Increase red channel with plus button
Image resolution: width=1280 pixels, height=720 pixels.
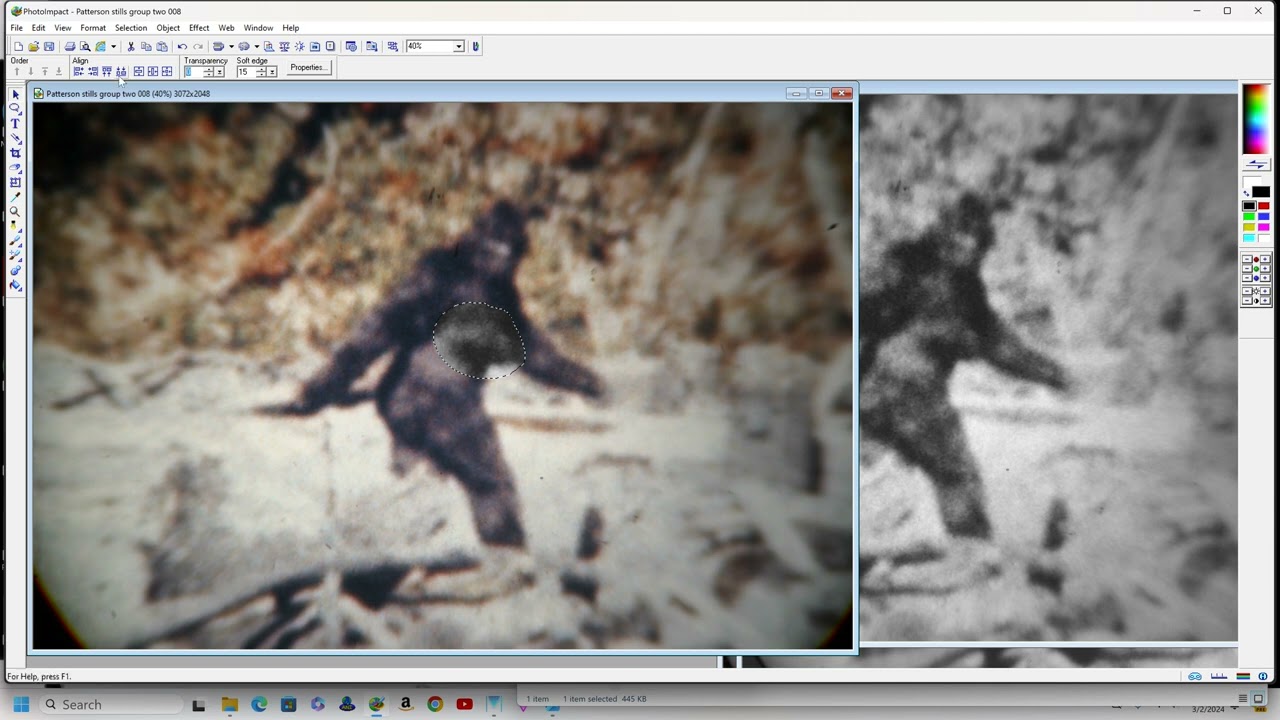point(1266,260)
